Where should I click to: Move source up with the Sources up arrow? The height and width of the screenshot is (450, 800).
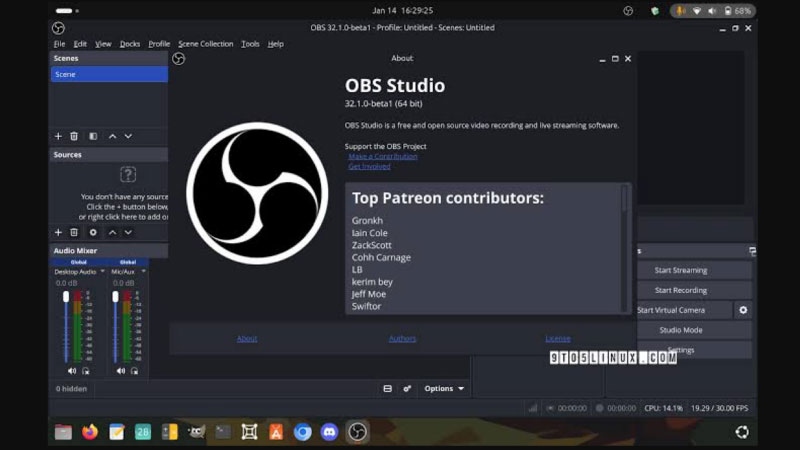coord(112,232)
